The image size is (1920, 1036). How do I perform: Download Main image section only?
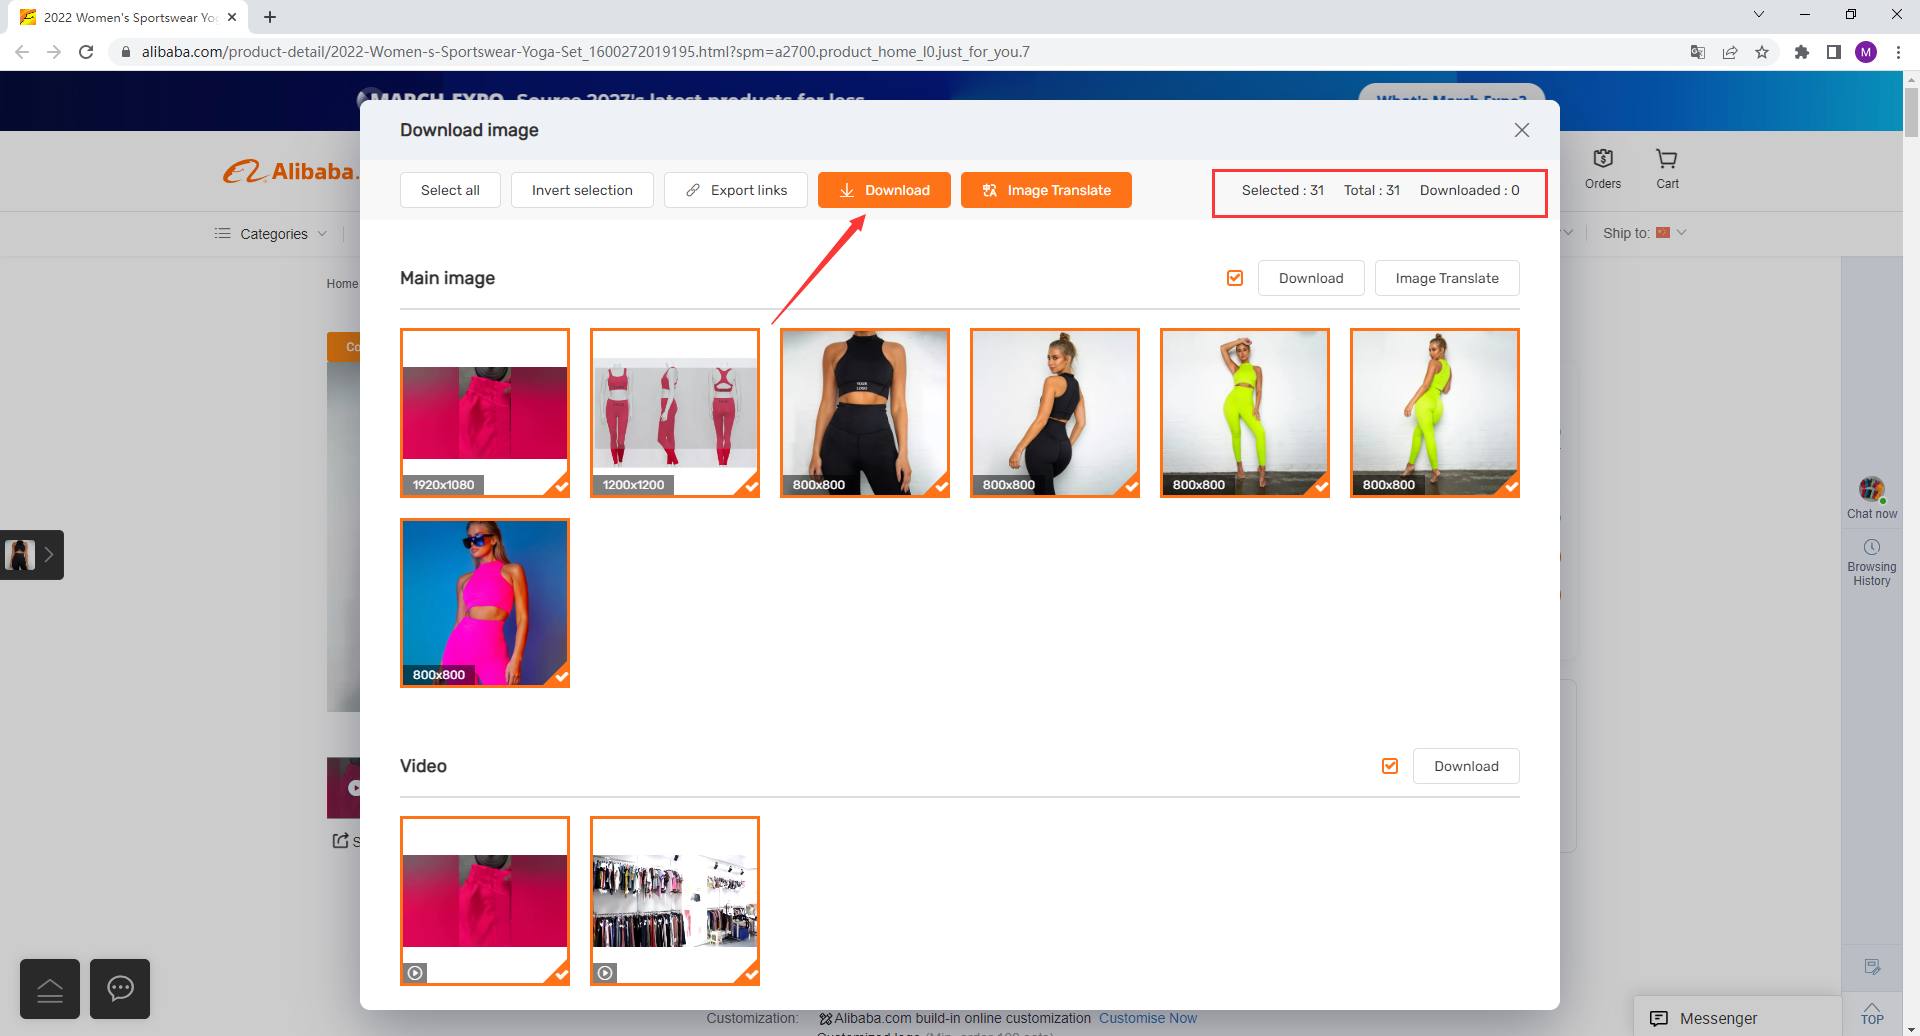click(1310, 278)
